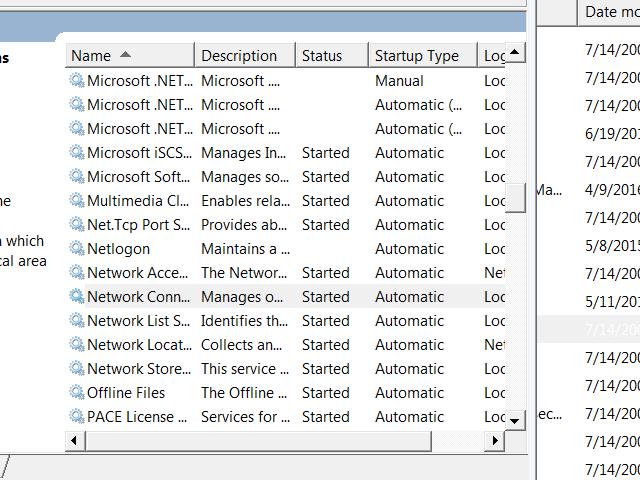The height and width of the screenshot is (480, 640).
Task: Click gear icon of Network Locat... service
Action: tap(77, 345)
